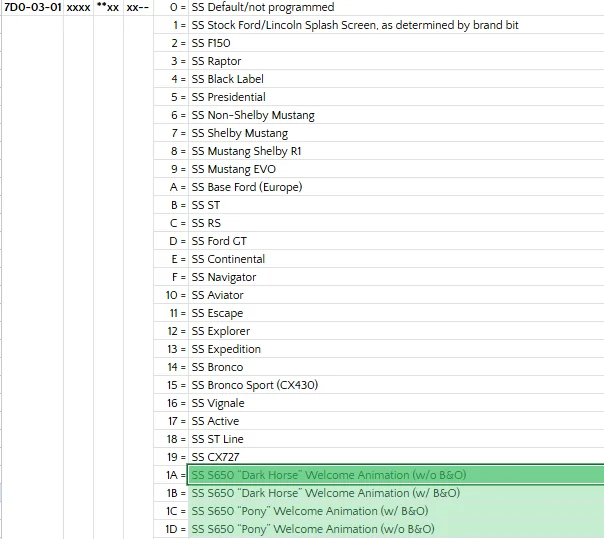The width and height of the screenshot is (604, 539).
Task: Select the "SS Aviator" cell
Action: pos(396,295)
